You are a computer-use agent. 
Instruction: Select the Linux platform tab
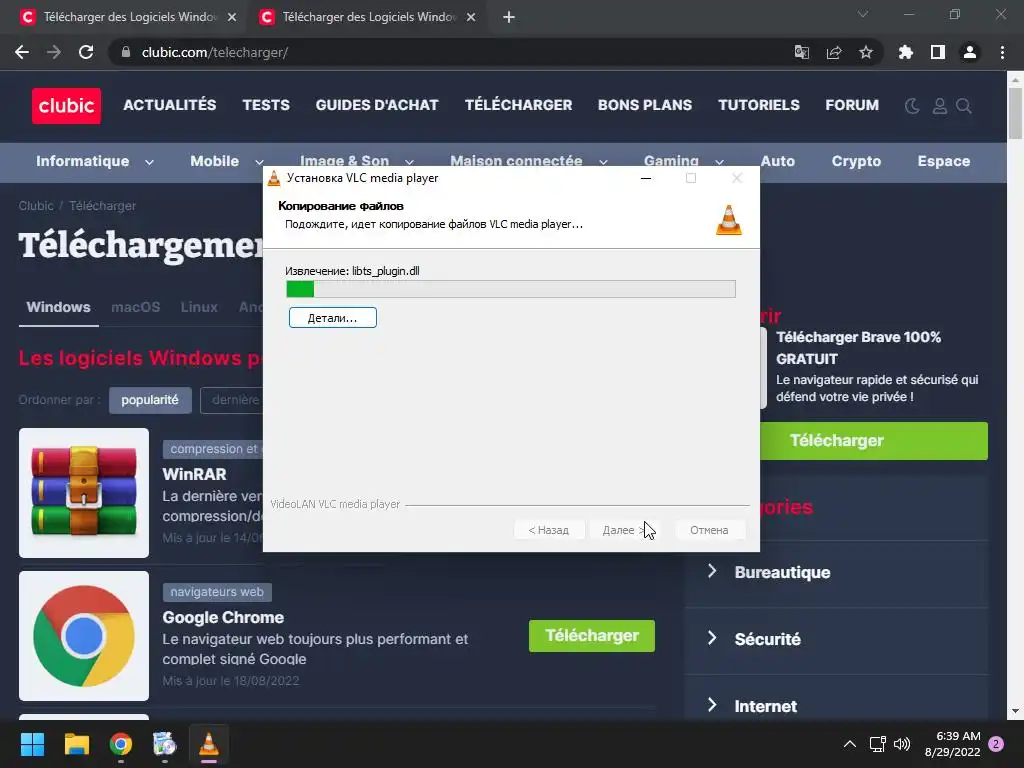[199, 307]
